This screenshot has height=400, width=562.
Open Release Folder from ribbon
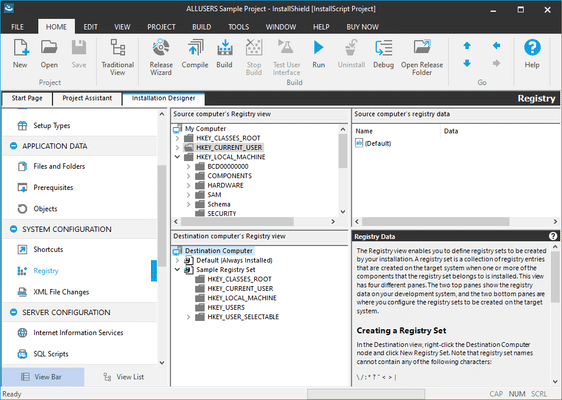tap(422, 57)
